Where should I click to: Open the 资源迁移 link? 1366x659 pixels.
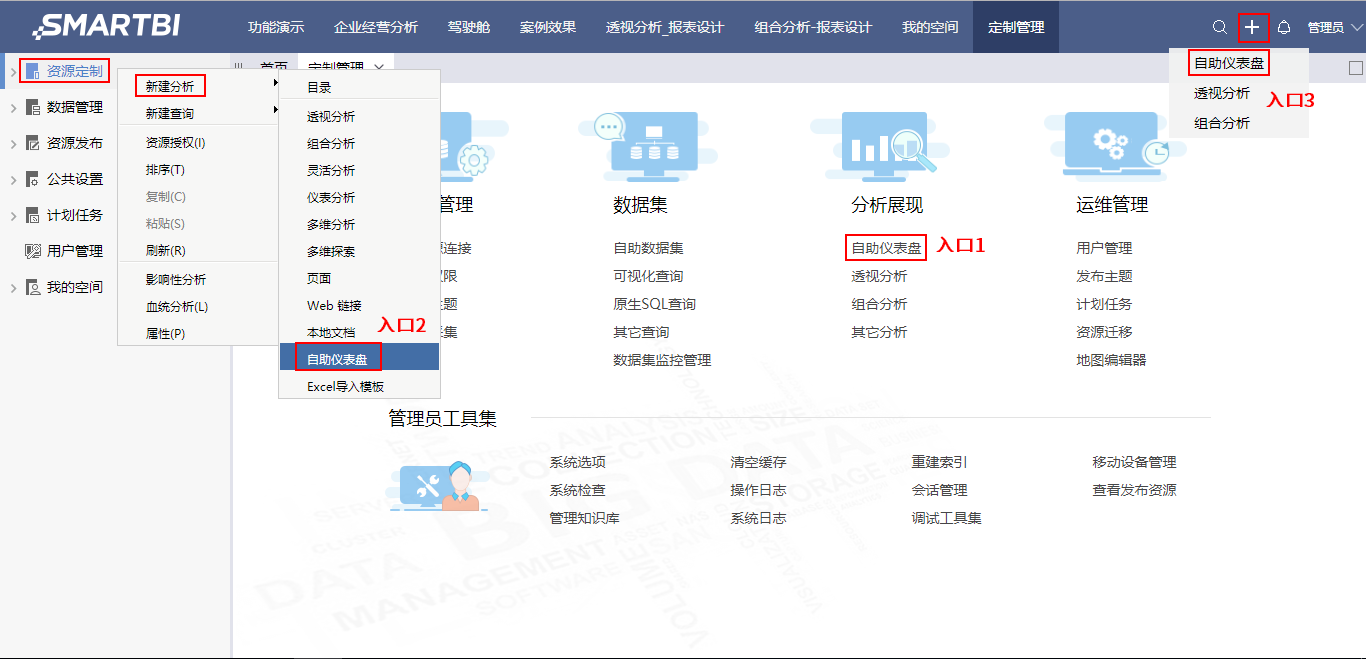coord(1105,331)
